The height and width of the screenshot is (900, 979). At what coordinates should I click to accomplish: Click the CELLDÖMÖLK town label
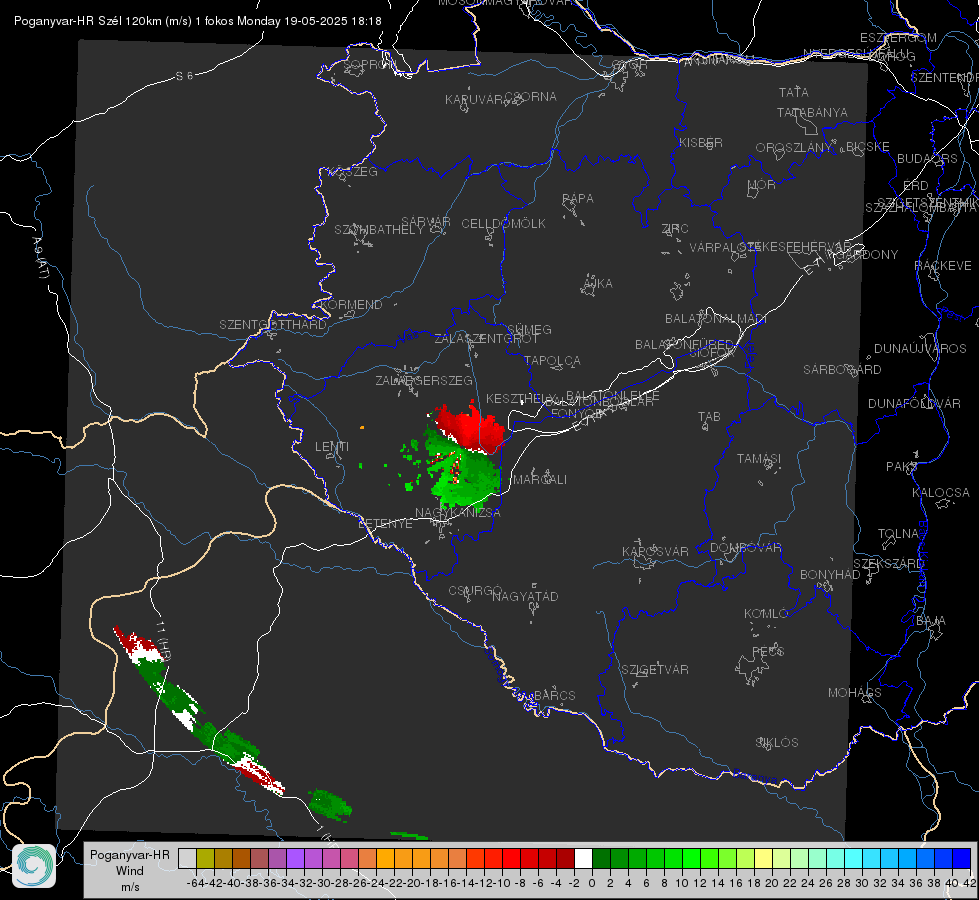(503, 224)
